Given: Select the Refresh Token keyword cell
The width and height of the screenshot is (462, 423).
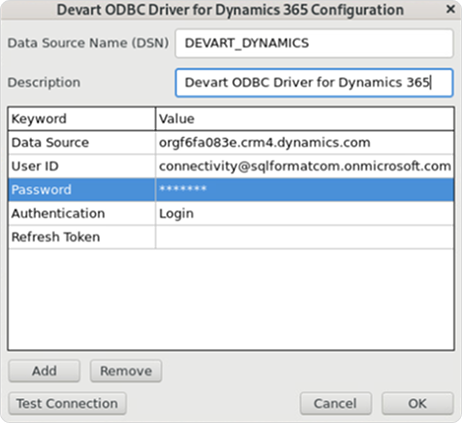Looking at the screenshot, I should tap(82, 237).
